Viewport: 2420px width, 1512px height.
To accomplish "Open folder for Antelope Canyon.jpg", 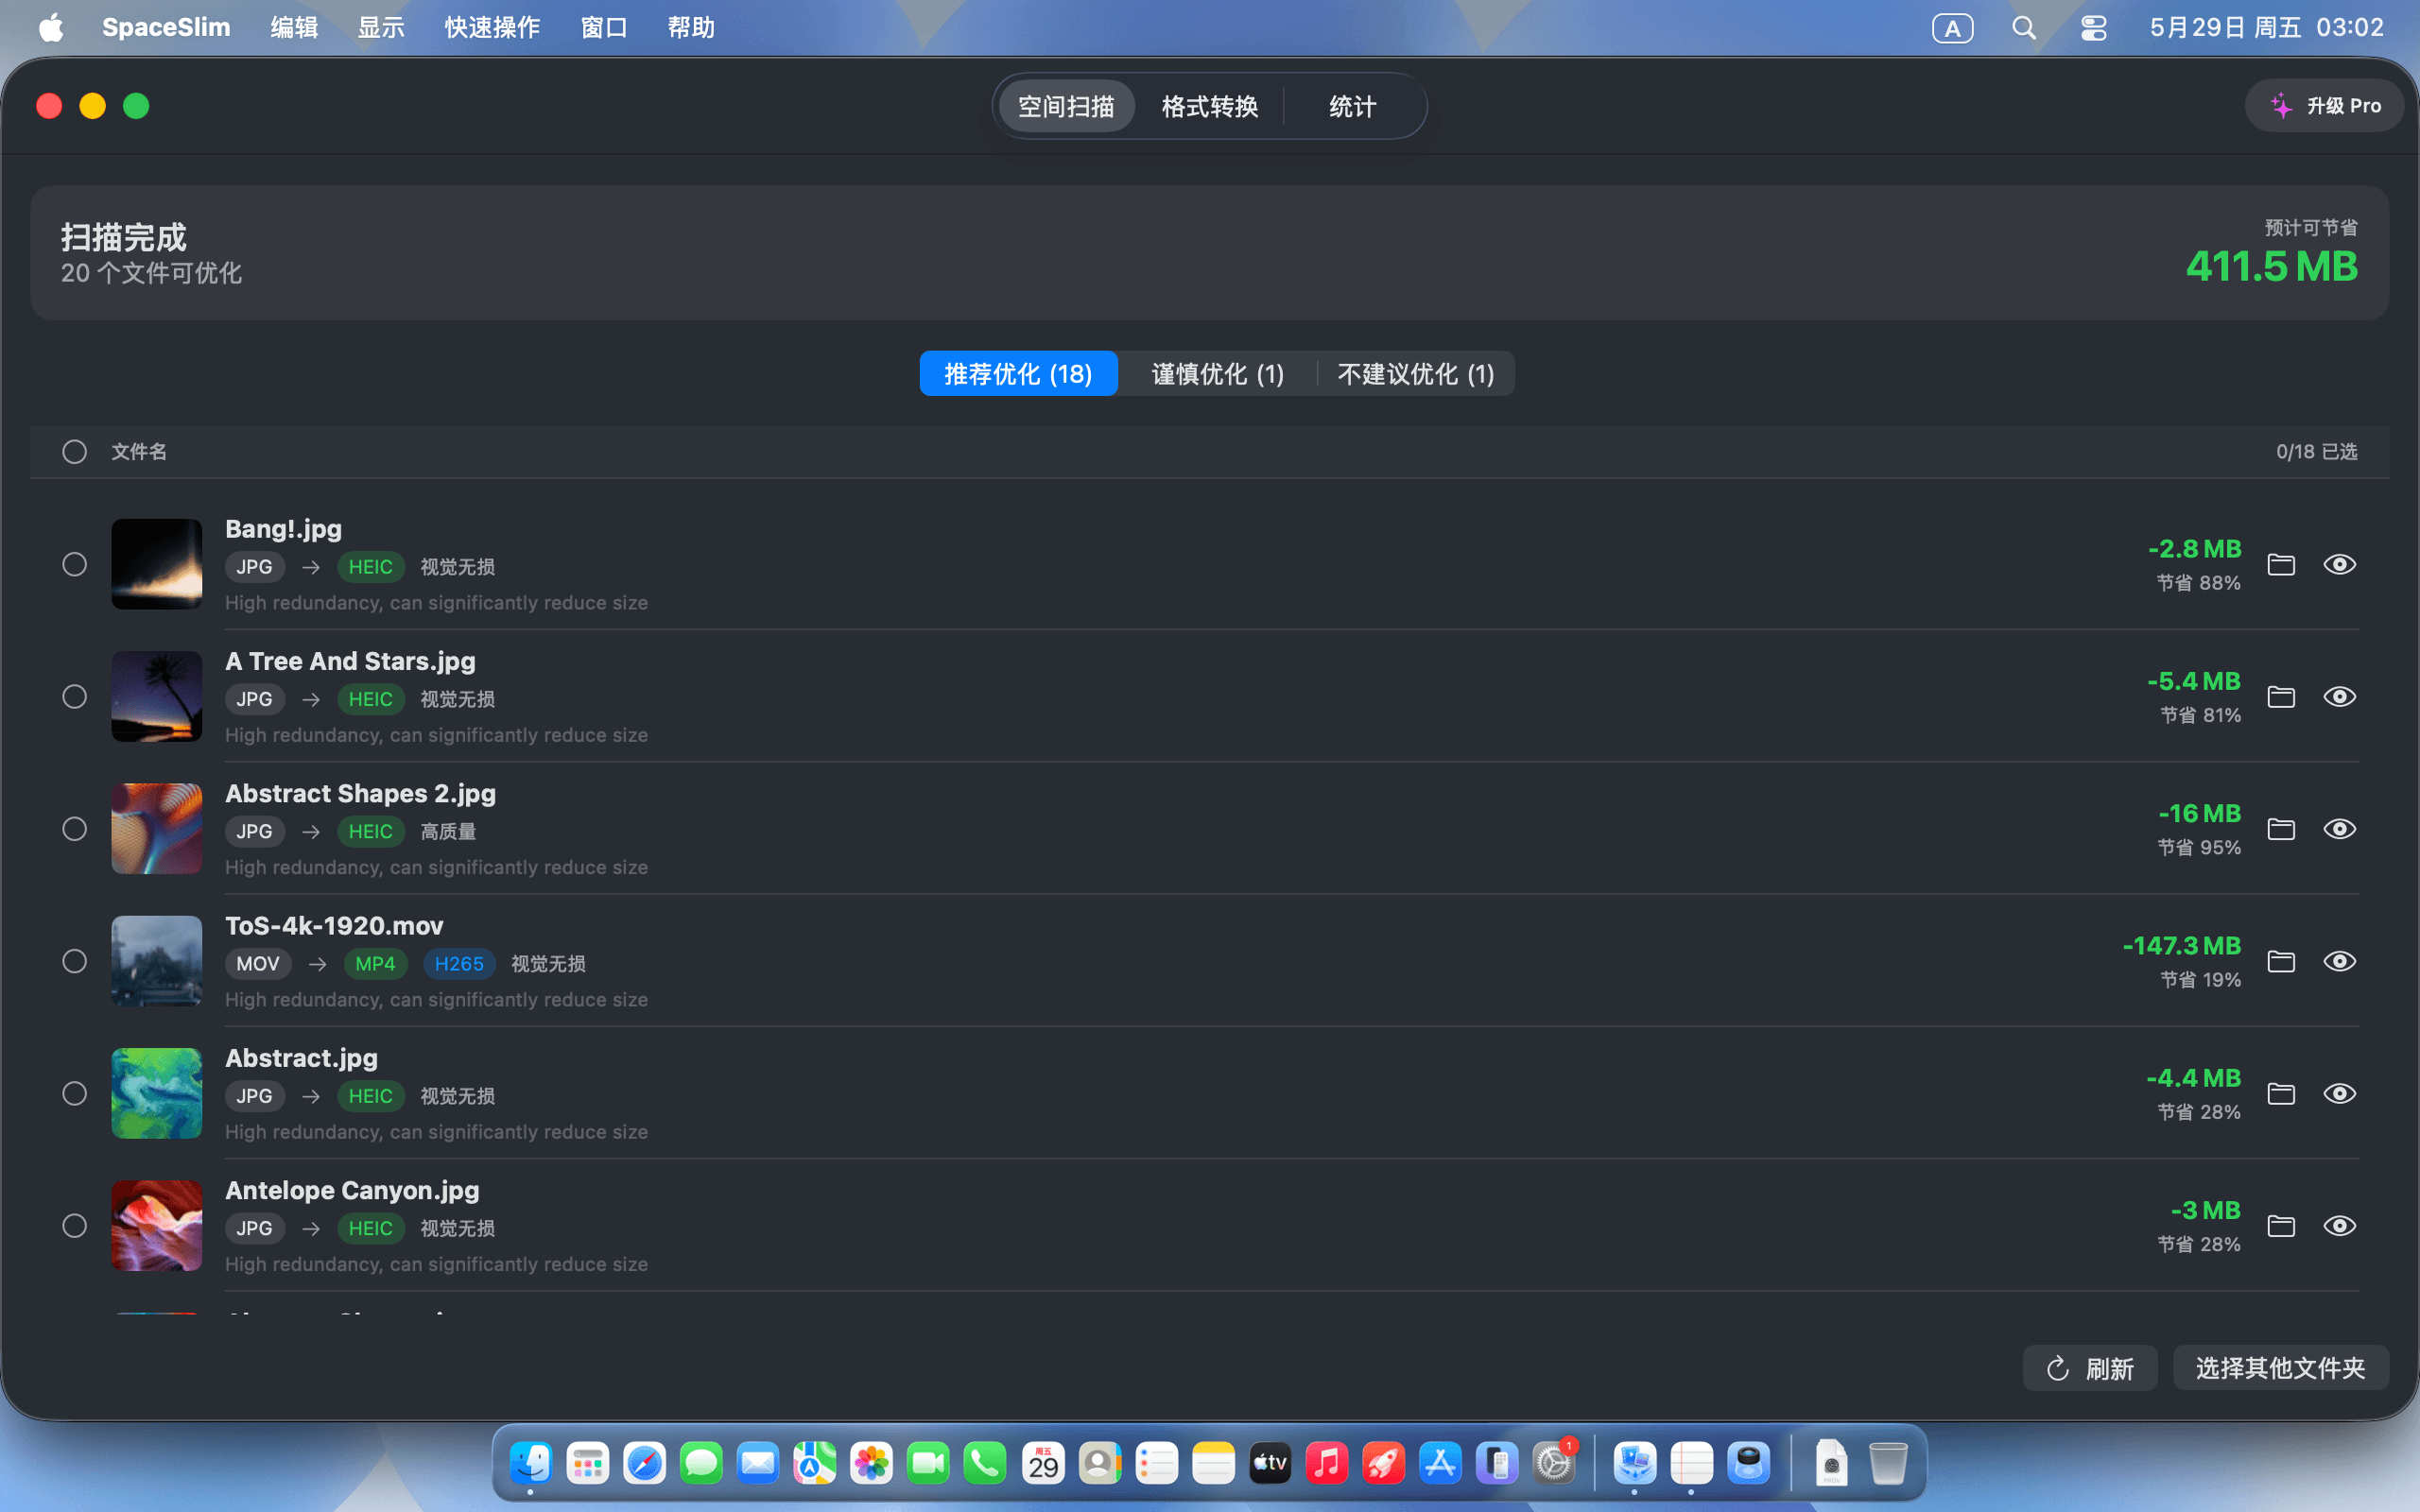I will click(x=2281, y=1226).
